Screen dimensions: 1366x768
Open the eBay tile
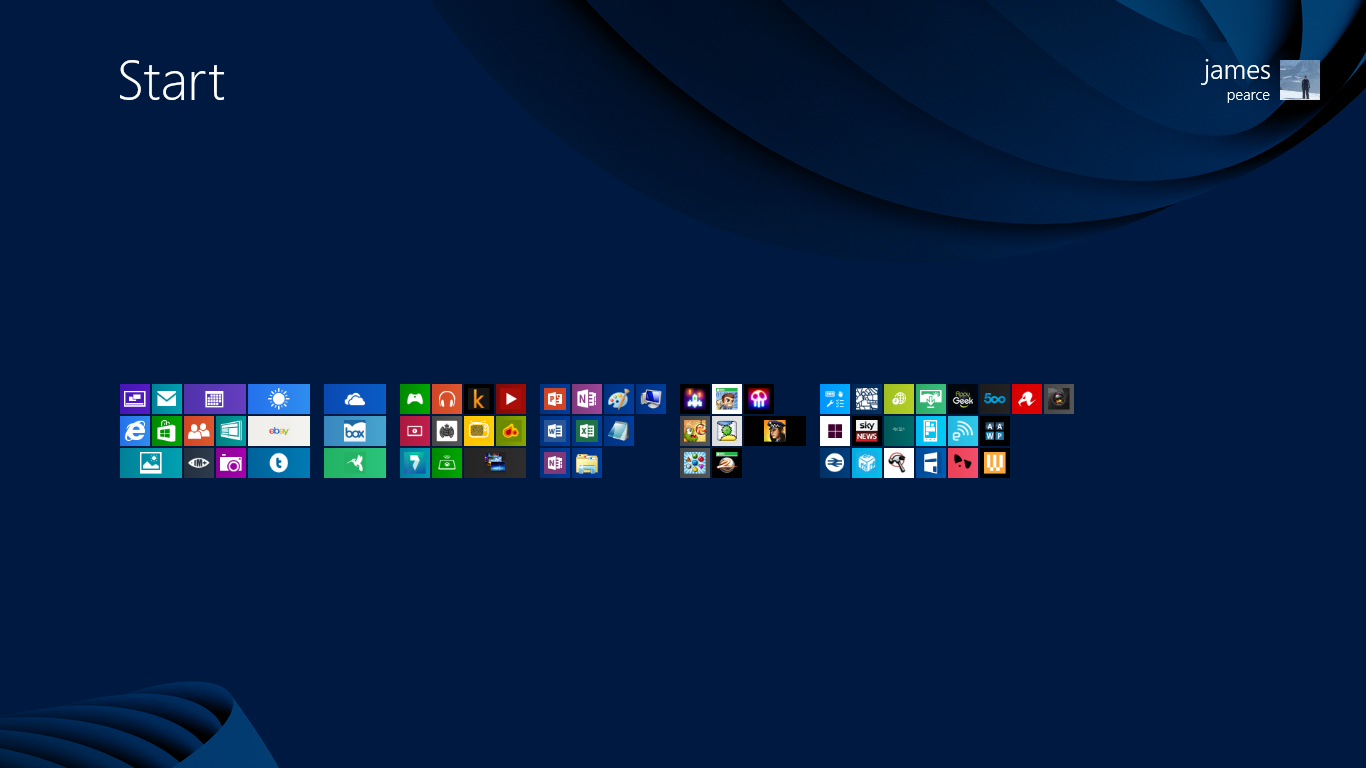pyautogui.click(x=279, y=431)
